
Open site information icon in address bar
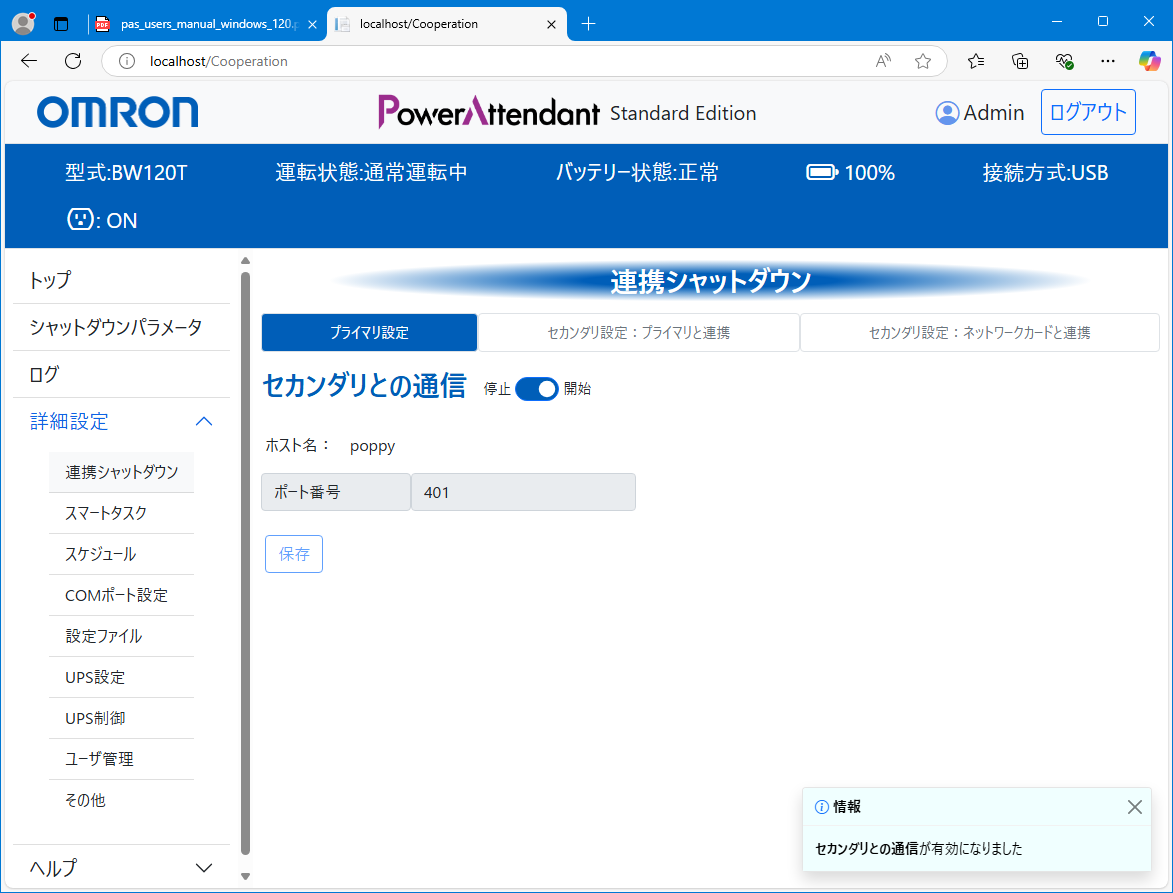[x=127, y=61]
